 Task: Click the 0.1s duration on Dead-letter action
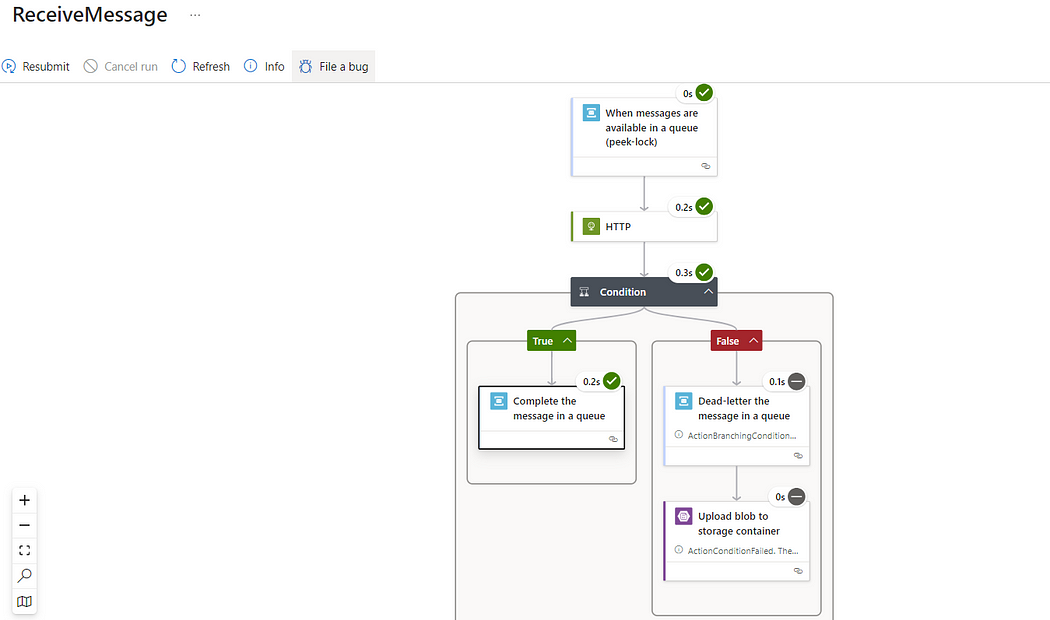[x=777, y=381]
